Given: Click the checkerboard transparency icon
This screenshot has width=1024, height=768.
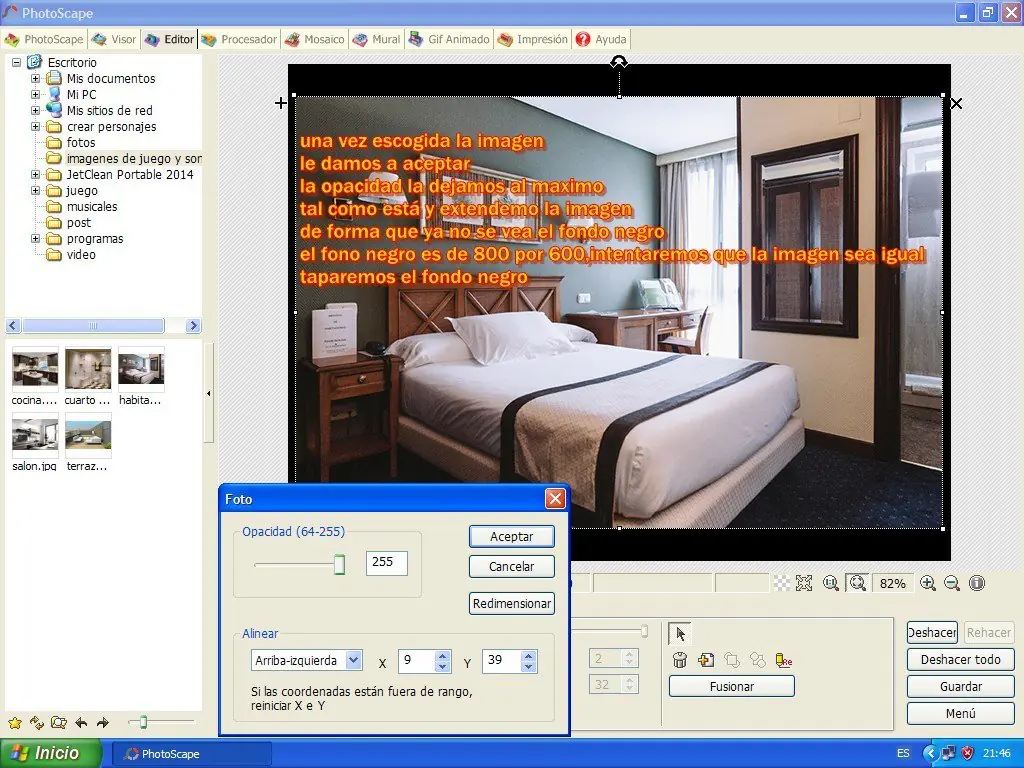Looking at the screenshot, I should click(x=782, y=583).
